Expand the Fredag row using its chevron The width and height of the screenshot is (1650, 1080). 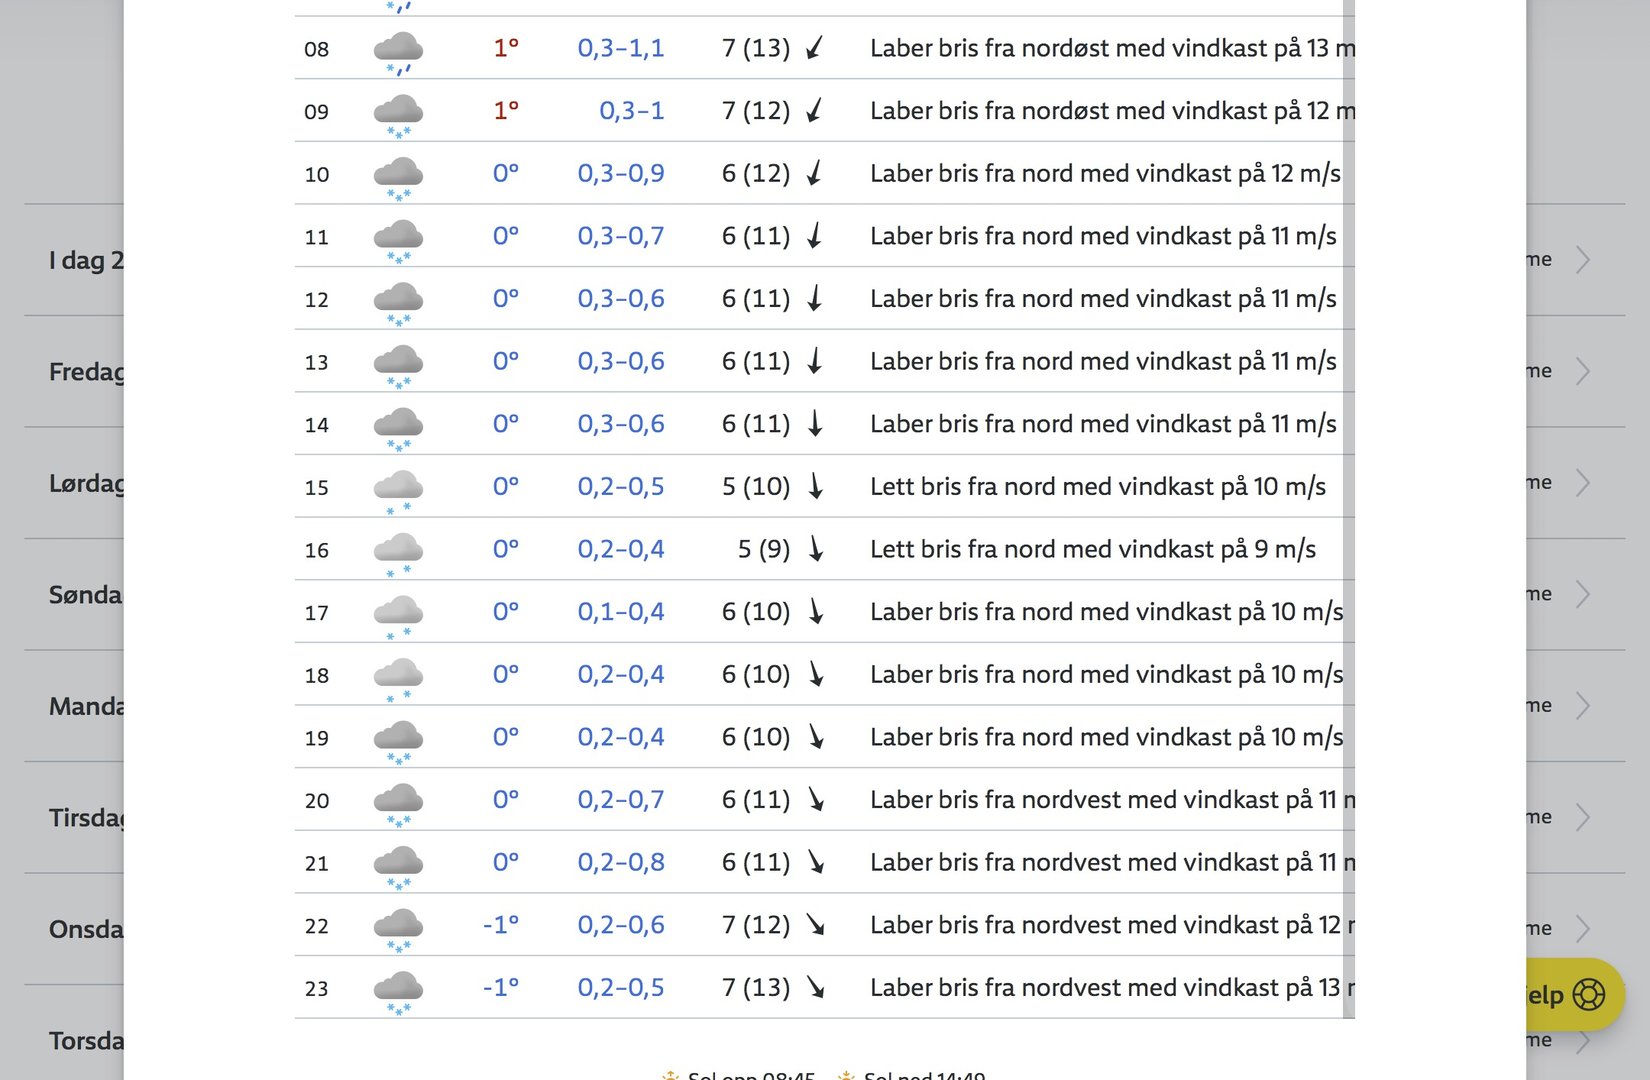pyautogui.click(x=1583, y=372)
